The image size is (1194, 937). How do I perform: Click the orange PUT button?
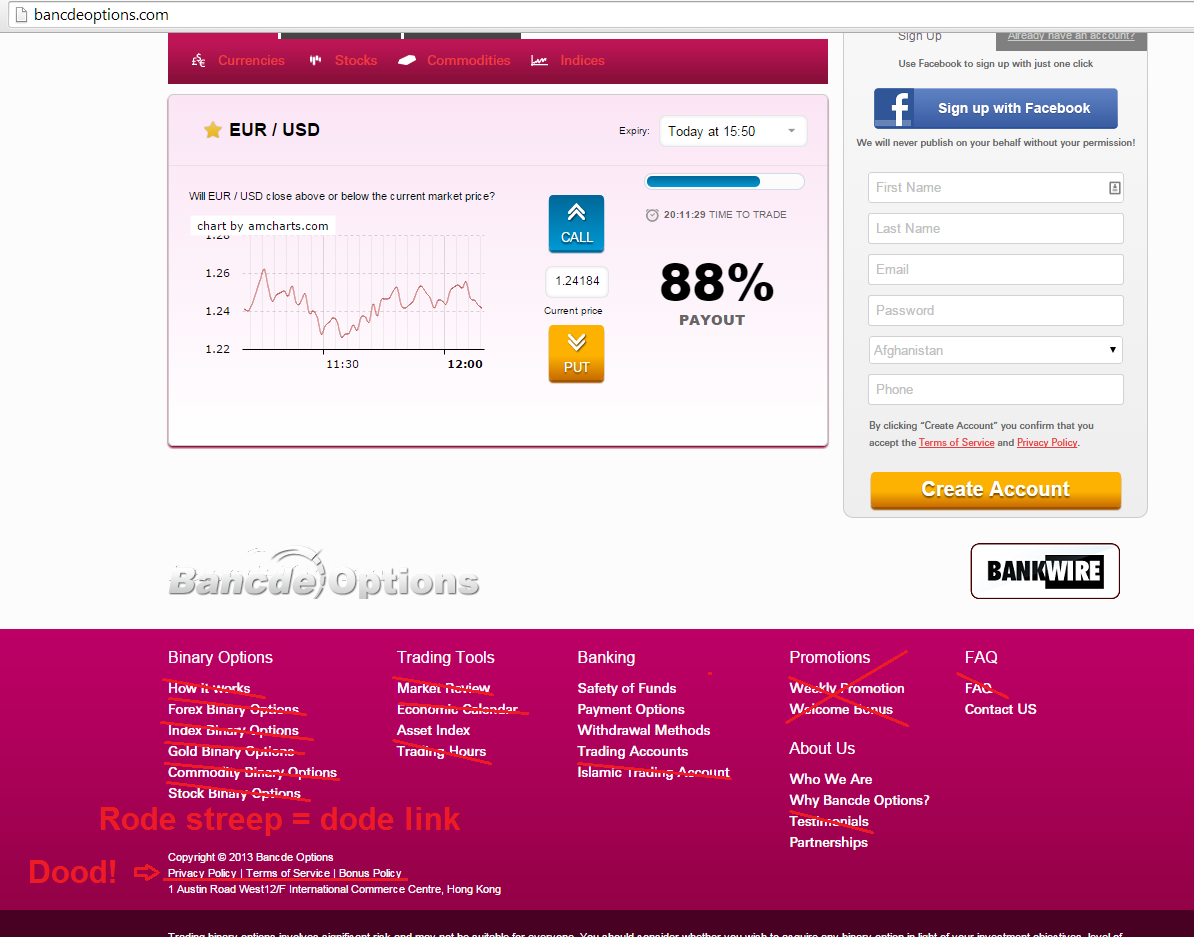[576, 353]
